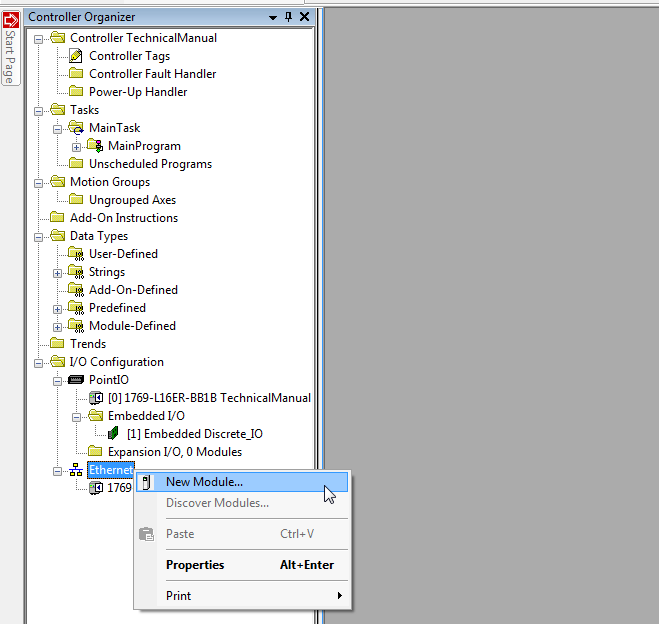Click the MainTask task icon
The image size is (659, 624).
pyautogui.click(x=76, y=128)
